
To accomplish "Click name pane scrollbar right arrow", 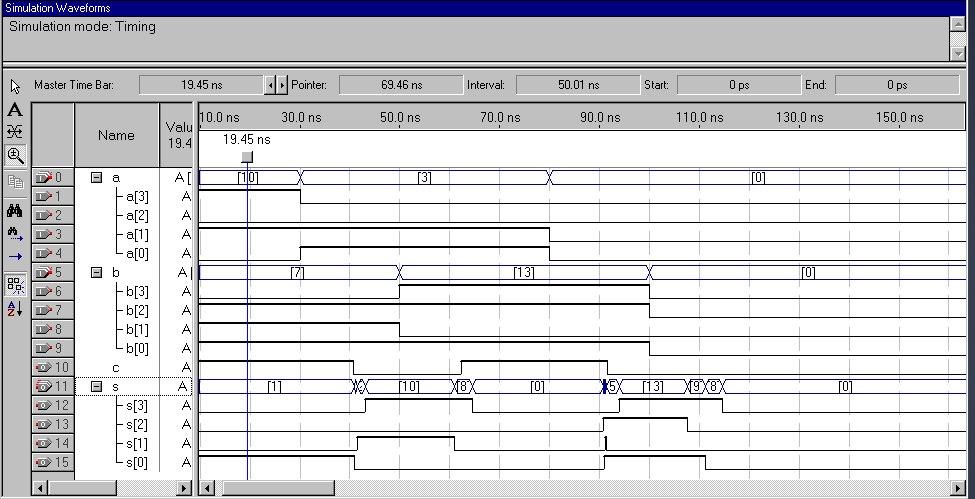I will pyautogui.click(x=184, y=488).
